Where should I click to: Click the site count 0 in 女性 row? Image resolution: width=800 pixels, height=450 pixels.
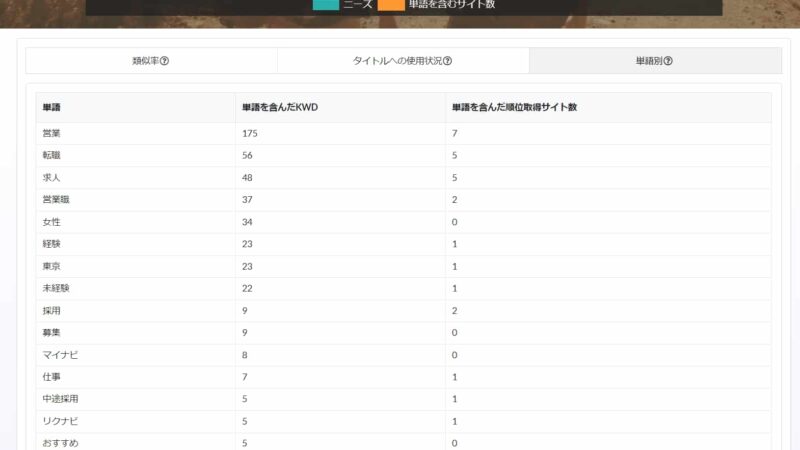455,222
